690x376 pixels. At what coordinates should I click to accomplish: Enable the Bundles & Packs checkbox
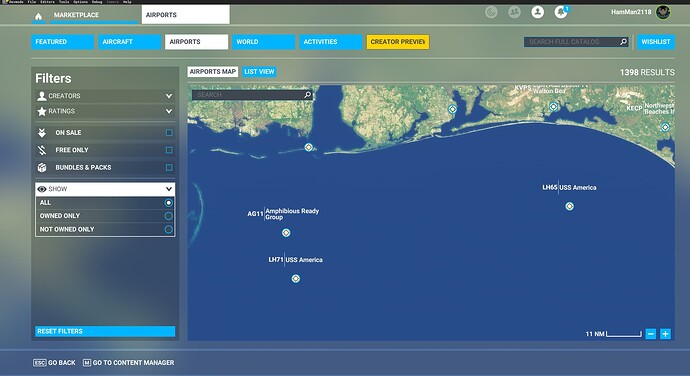169,167
